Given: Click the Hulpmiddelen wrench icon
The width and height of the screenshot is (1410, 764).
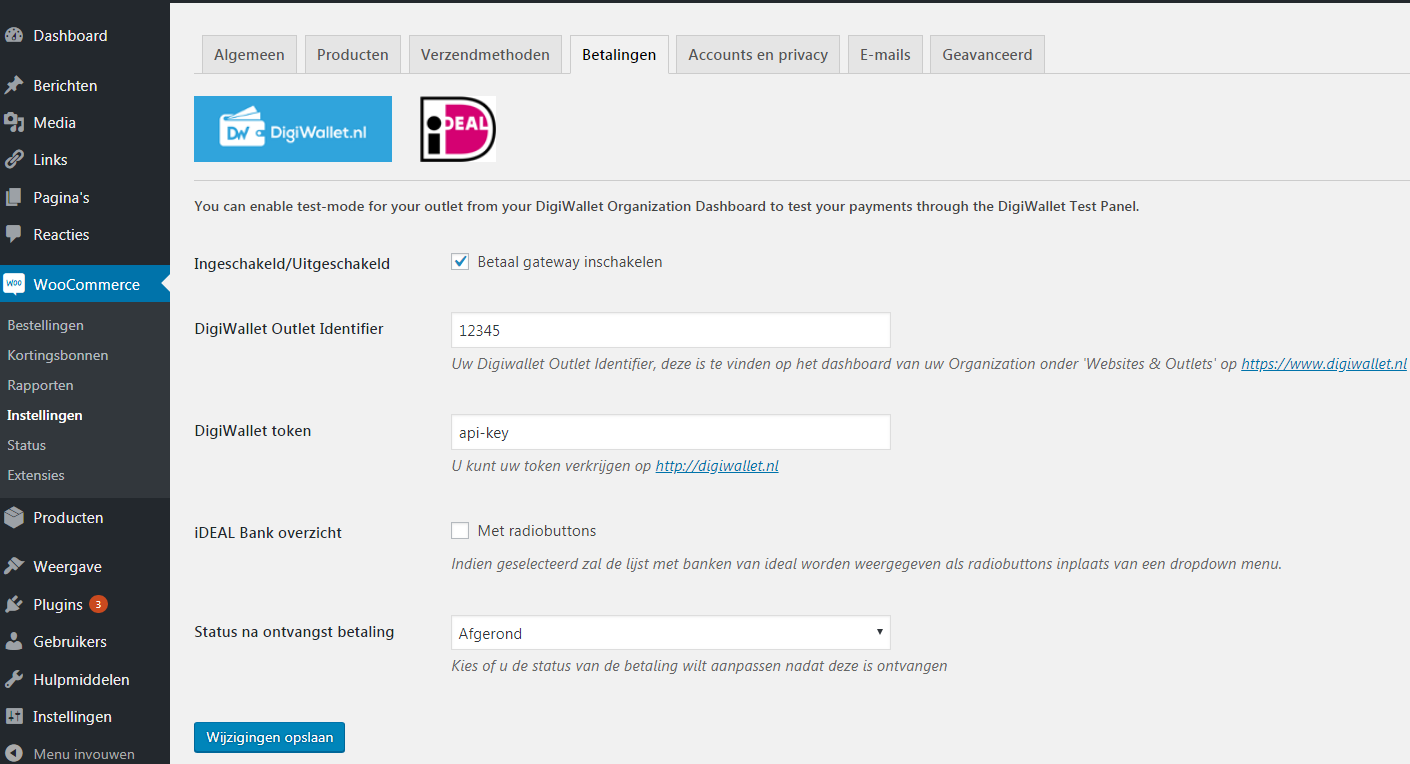Looking at the screenshot, I should pyautogui.click(x=14, y=680).
